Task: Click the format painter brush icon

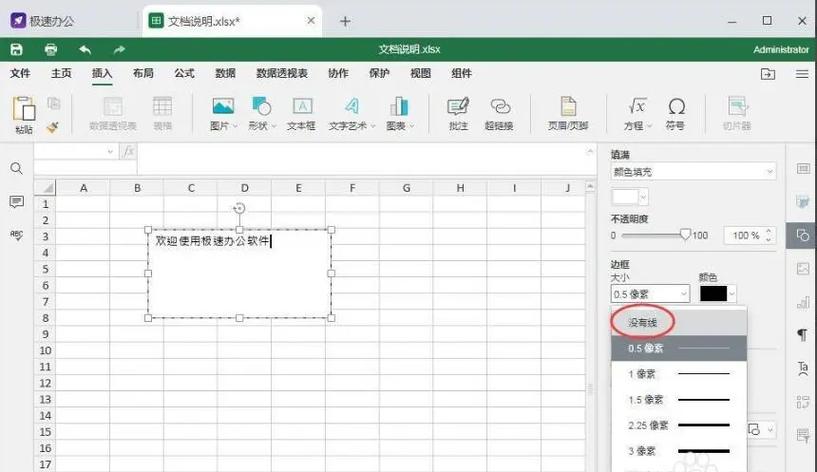Action: pyautogui.click(x=53, y=127)
